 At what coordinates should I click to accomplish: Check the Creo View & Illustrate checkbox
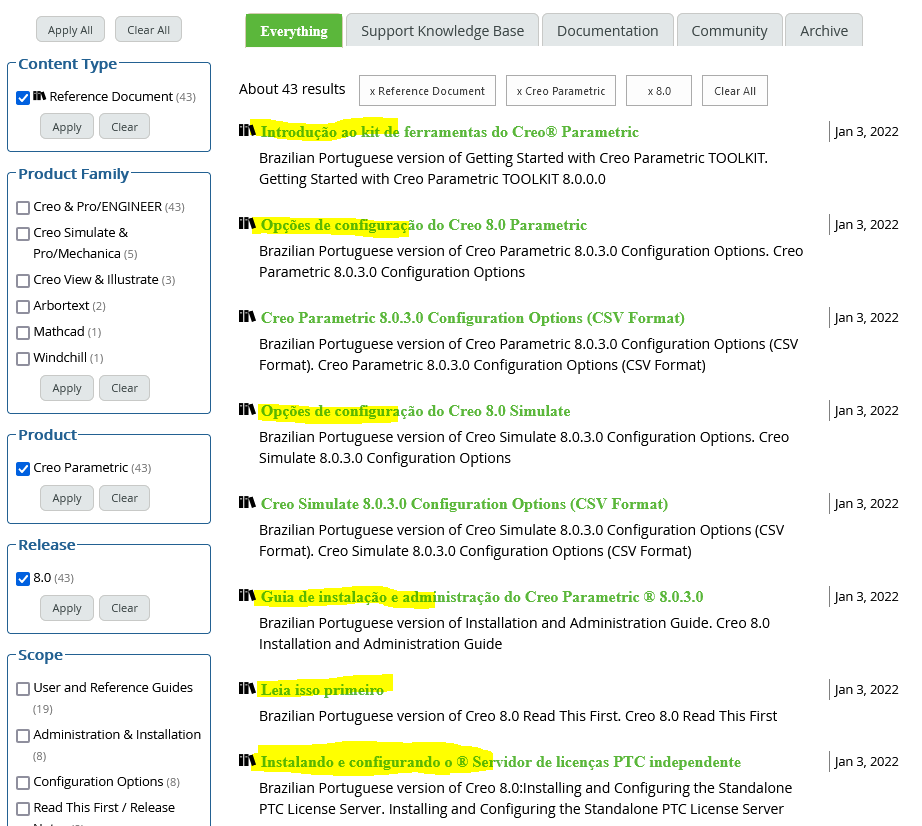(23, 280)
